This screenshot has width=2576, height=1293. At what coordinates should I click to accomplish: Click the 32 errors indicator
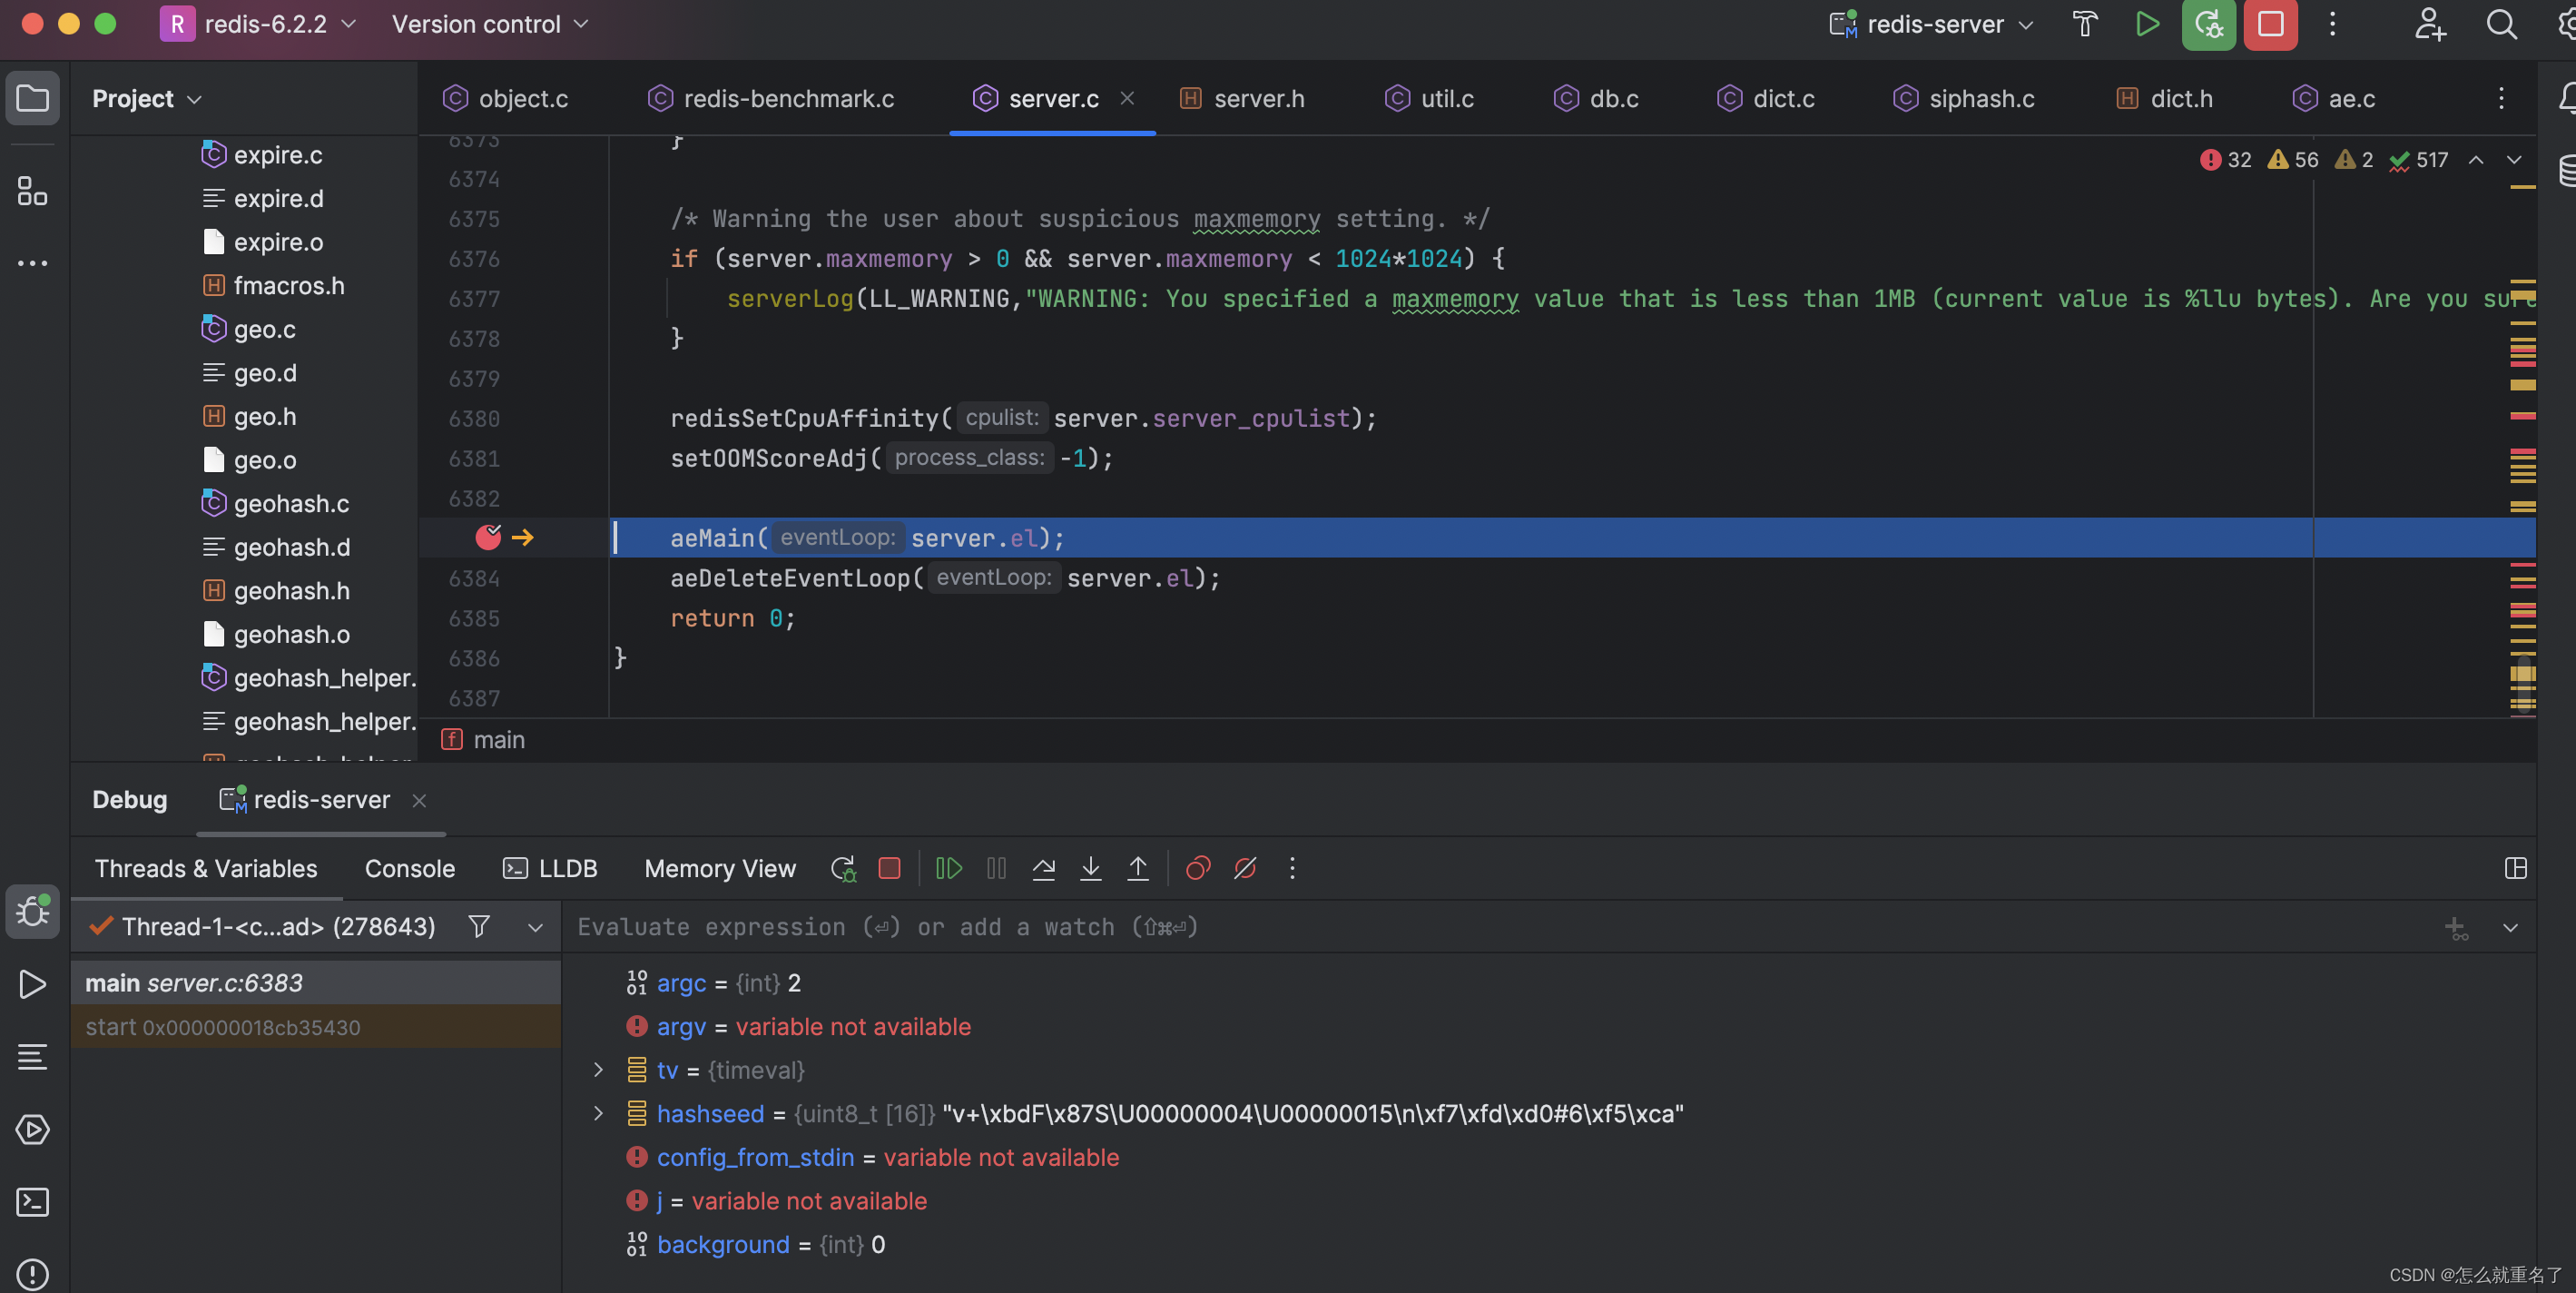[x=2225, y=160]
